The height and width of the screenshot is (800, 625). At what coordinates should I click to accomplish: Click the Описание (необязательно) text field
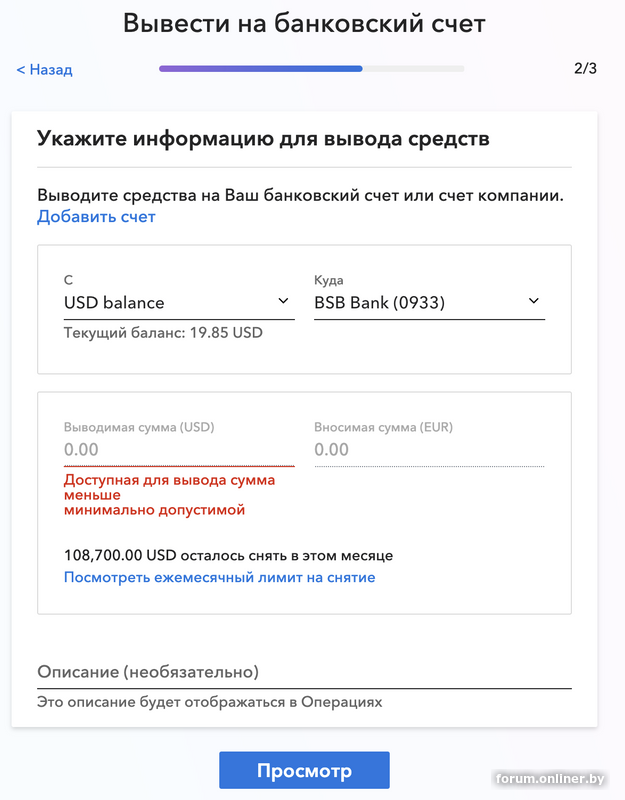tap(304, 672)
